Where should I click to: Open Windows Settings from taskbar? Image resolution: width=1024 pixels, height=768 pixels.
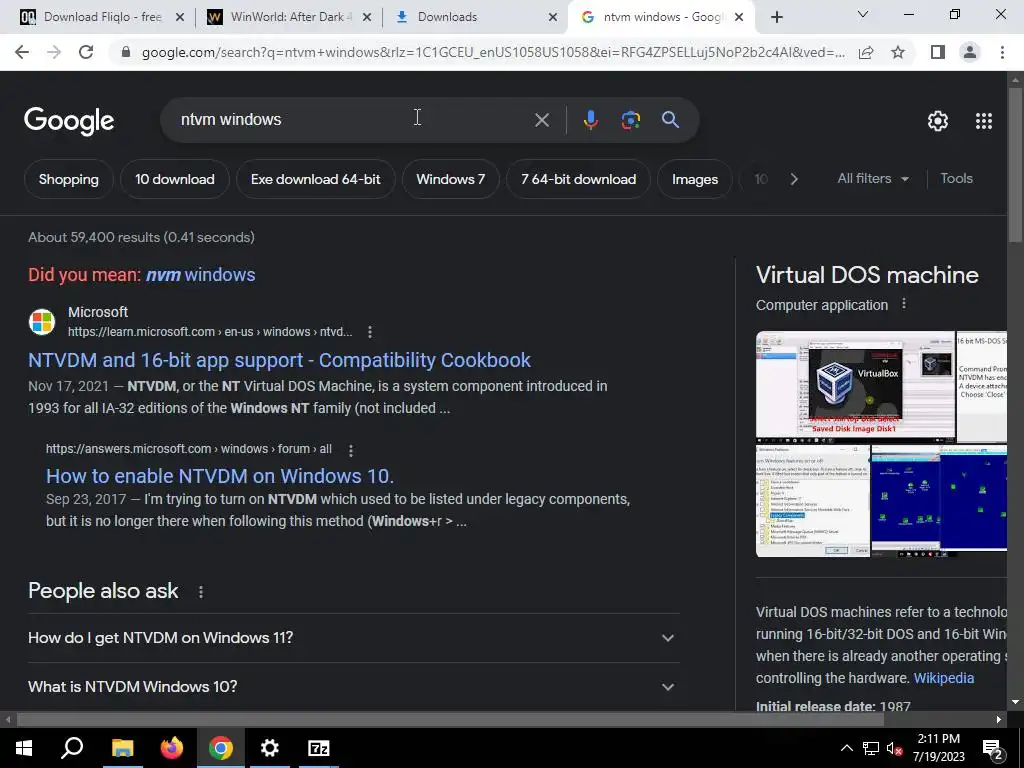[269, 748]
